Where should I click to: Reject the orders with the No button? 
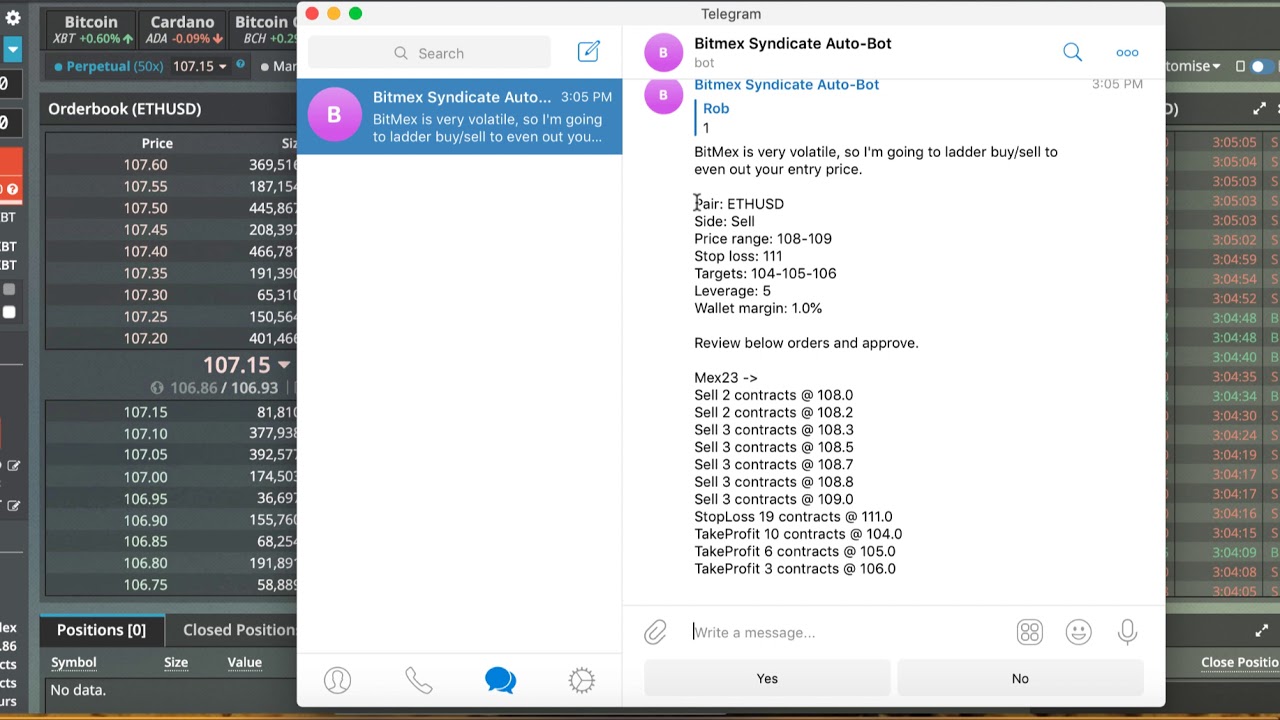[1020, 678]
